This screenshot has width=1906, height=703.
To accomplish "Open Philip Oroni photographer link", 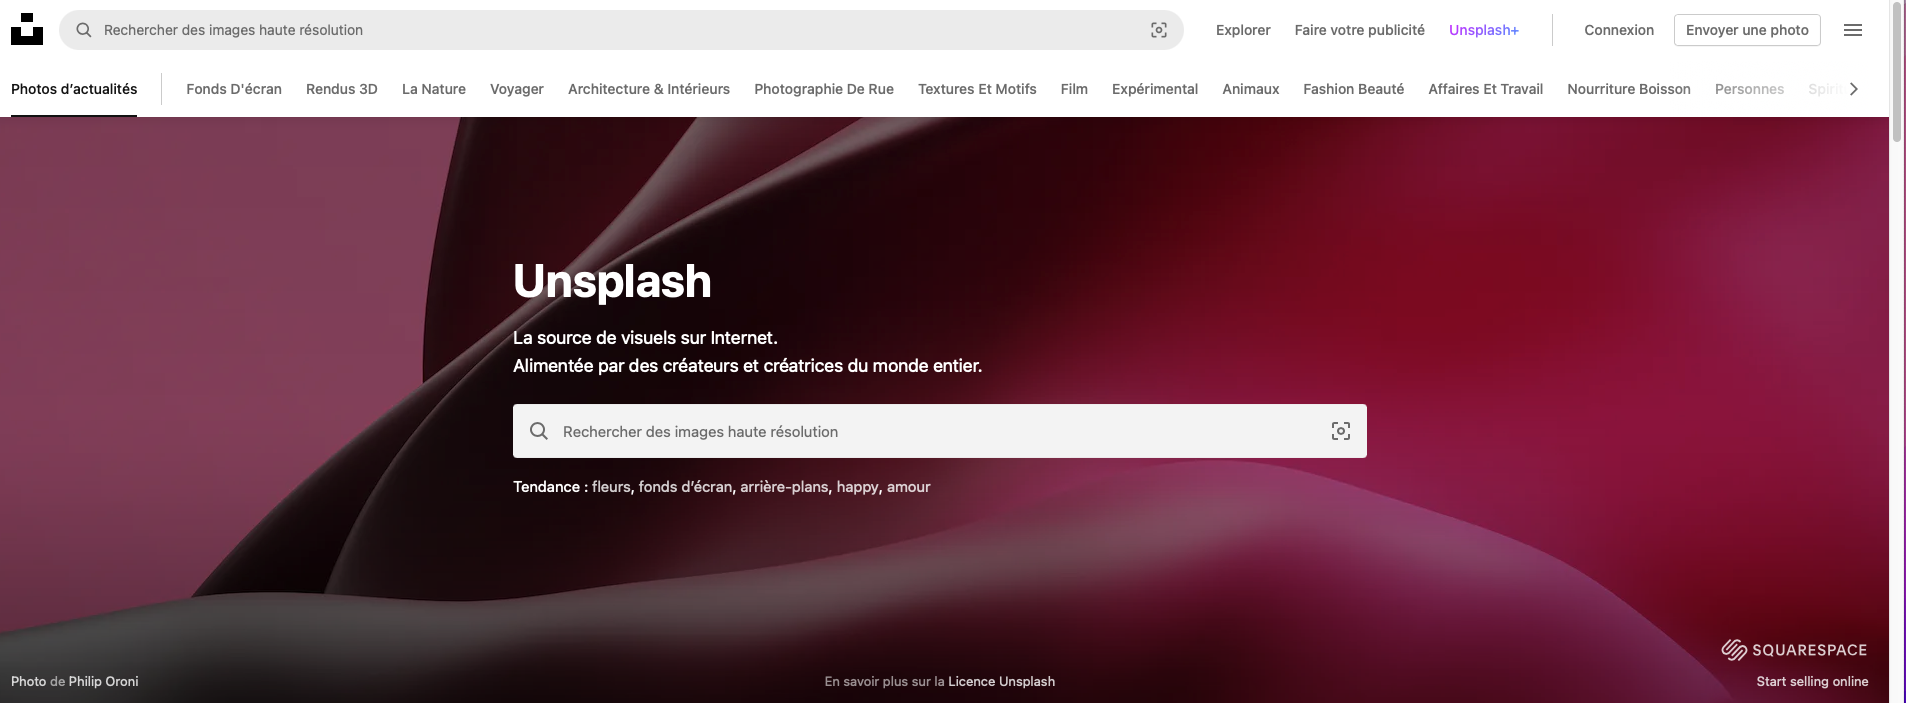I will pyautogui.click(x=104, y=681).
